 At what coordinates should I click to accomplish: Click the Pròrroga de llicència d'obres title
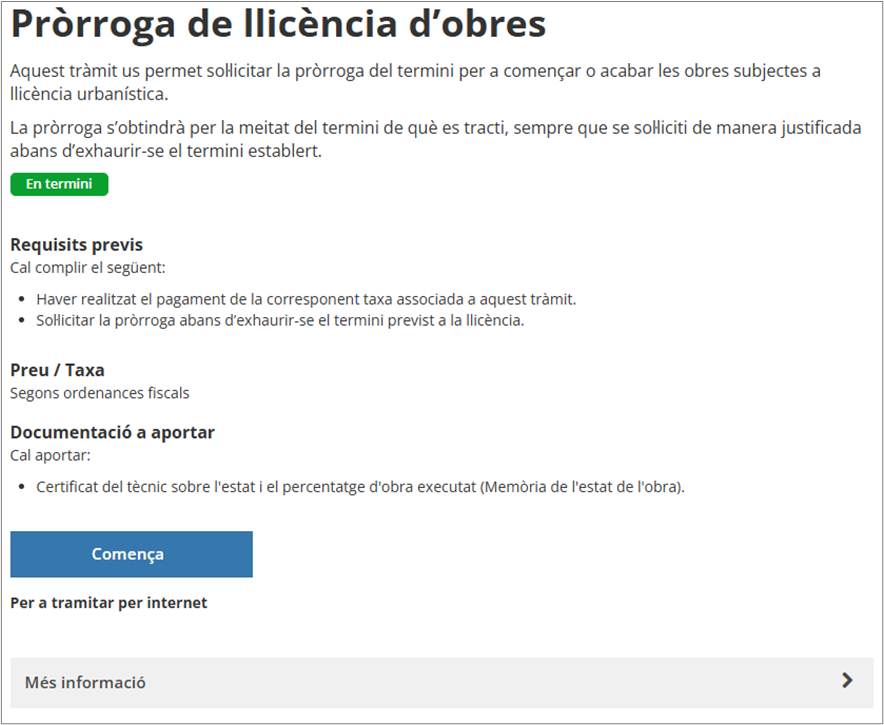(x=278, y=25)
